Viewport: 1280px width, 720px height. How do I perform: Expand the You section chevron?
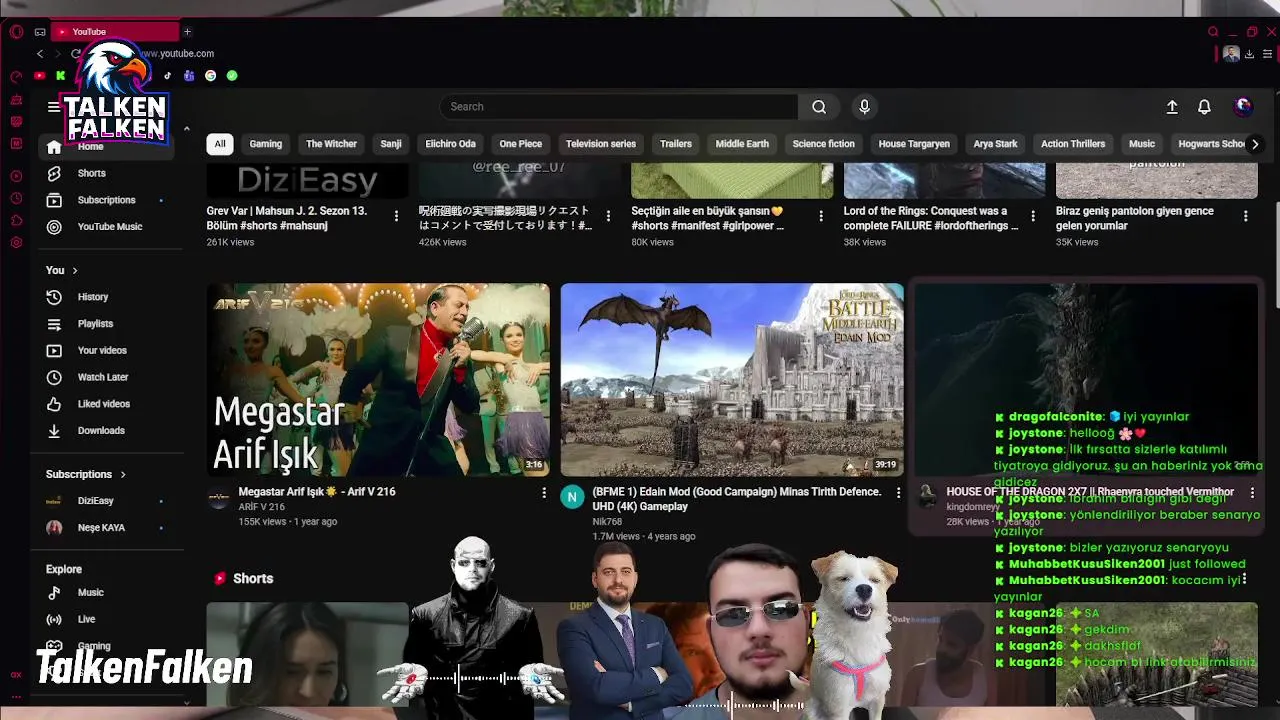pyautogui.click(x=74, y=271)
